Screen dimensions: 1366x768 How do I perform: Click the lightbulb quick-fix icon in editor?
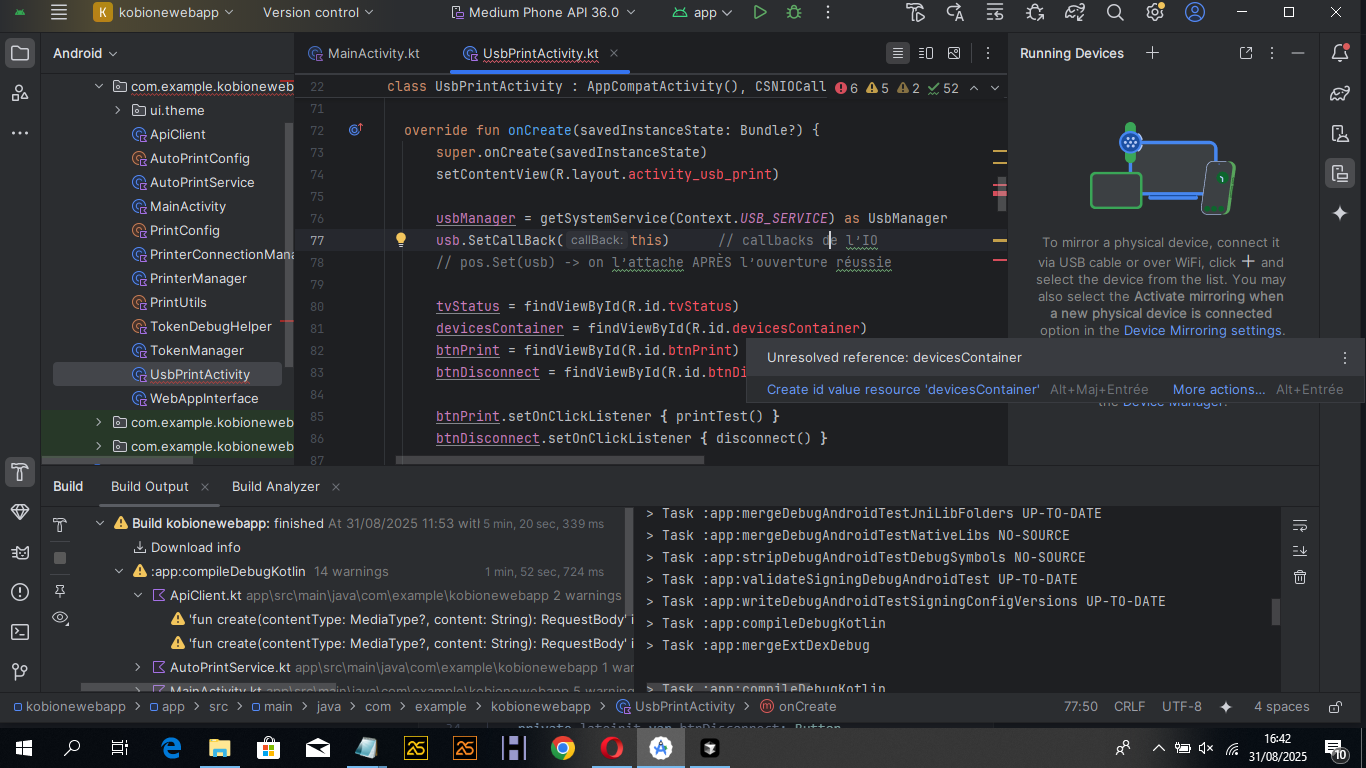401,240
